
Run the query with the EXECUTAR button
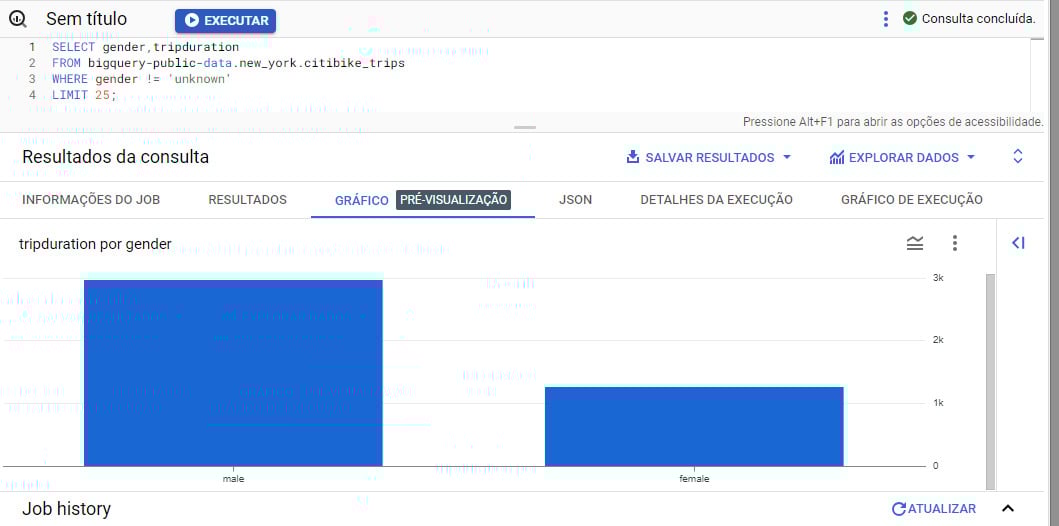click(x=225, y=21)
